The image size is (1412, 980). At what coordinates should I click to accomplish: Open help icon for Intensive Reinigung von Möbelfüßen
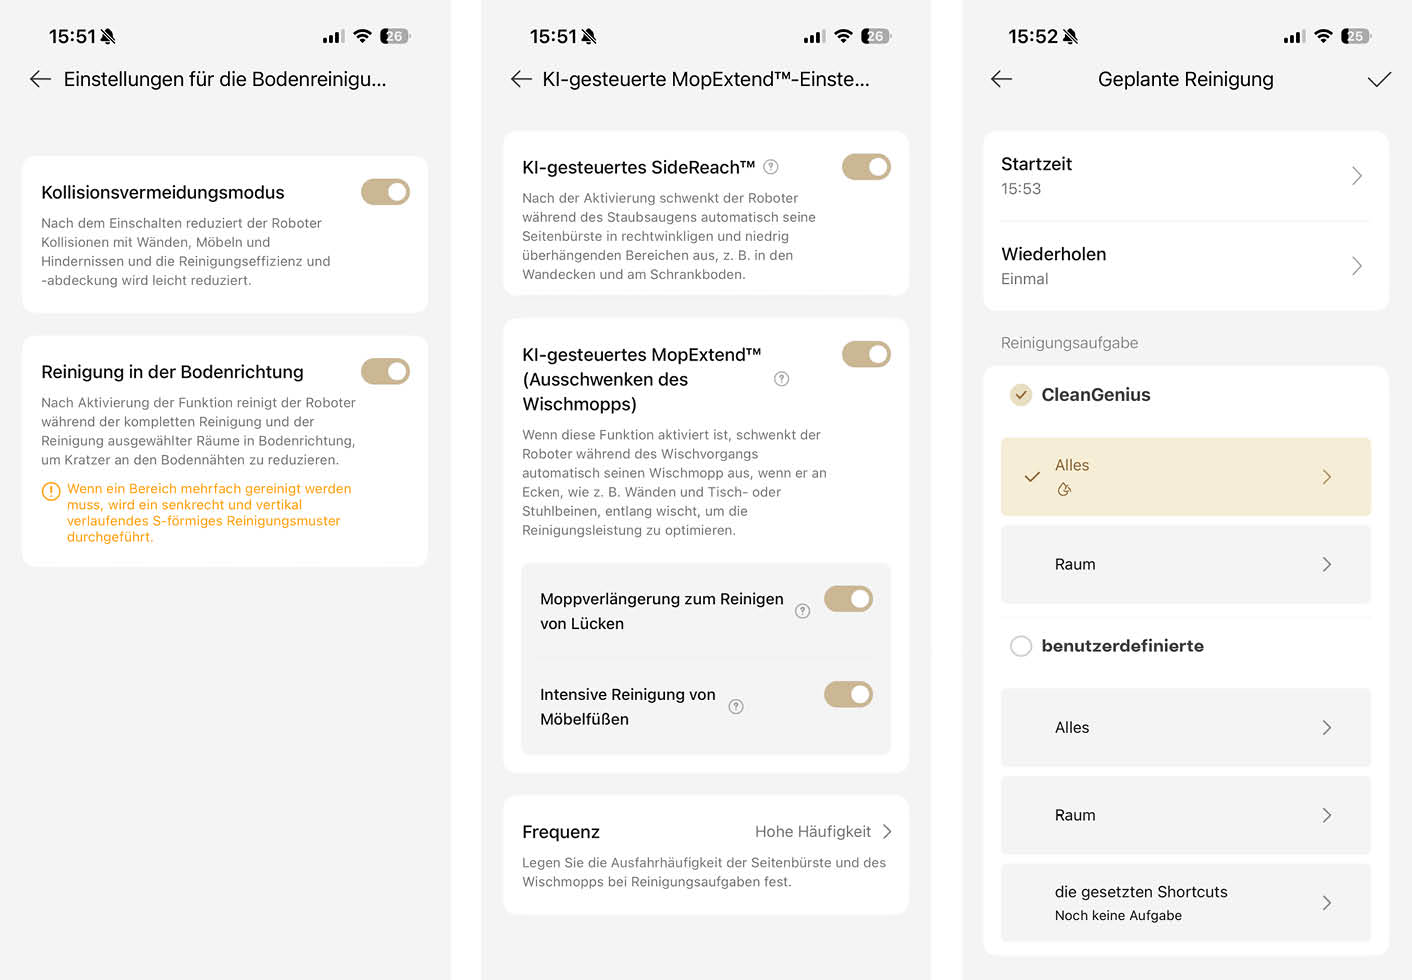(x=736, y=706)
